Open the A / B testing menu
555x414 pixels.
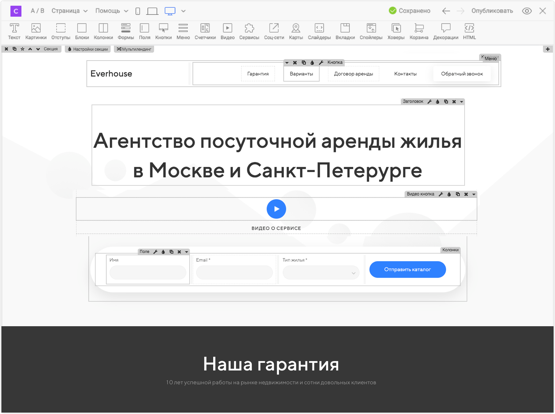click(x=38, y=11)
